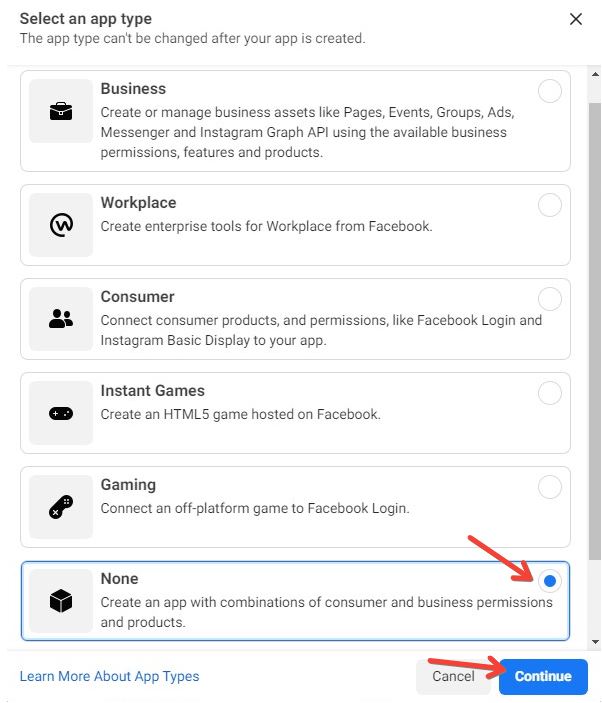Click the Consumer people icon
Viewport: 602px width, 703px height.
coord(61,319)
